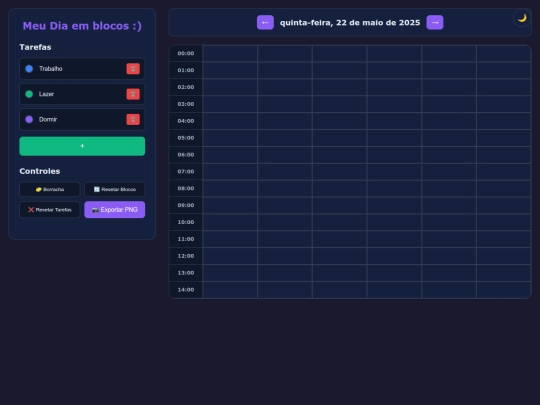Image resolution: width=540 pixels, height=405 pixels.
Task: Go to next day arrow
Action: pyautogui.click(x=435, y=22)
